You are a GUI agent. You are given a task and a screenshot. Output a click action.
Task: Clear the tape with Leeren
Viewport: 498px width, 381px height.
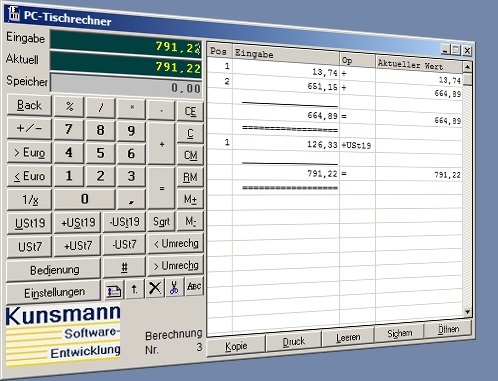[348, 337]
